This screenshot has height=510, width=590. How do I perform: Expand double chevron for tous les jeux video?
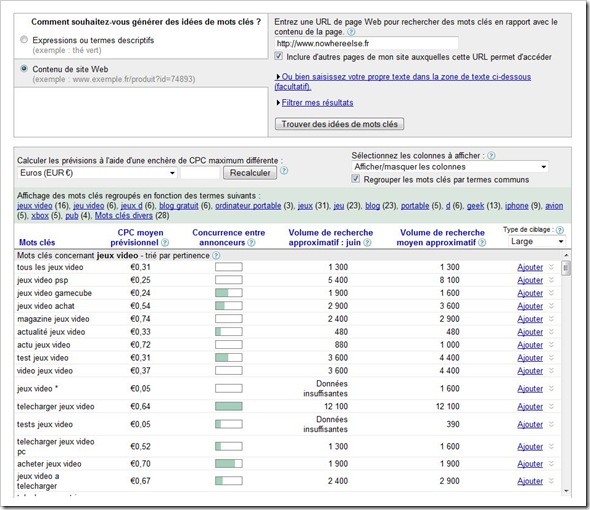pyautogui.click(x=551, y=267)
